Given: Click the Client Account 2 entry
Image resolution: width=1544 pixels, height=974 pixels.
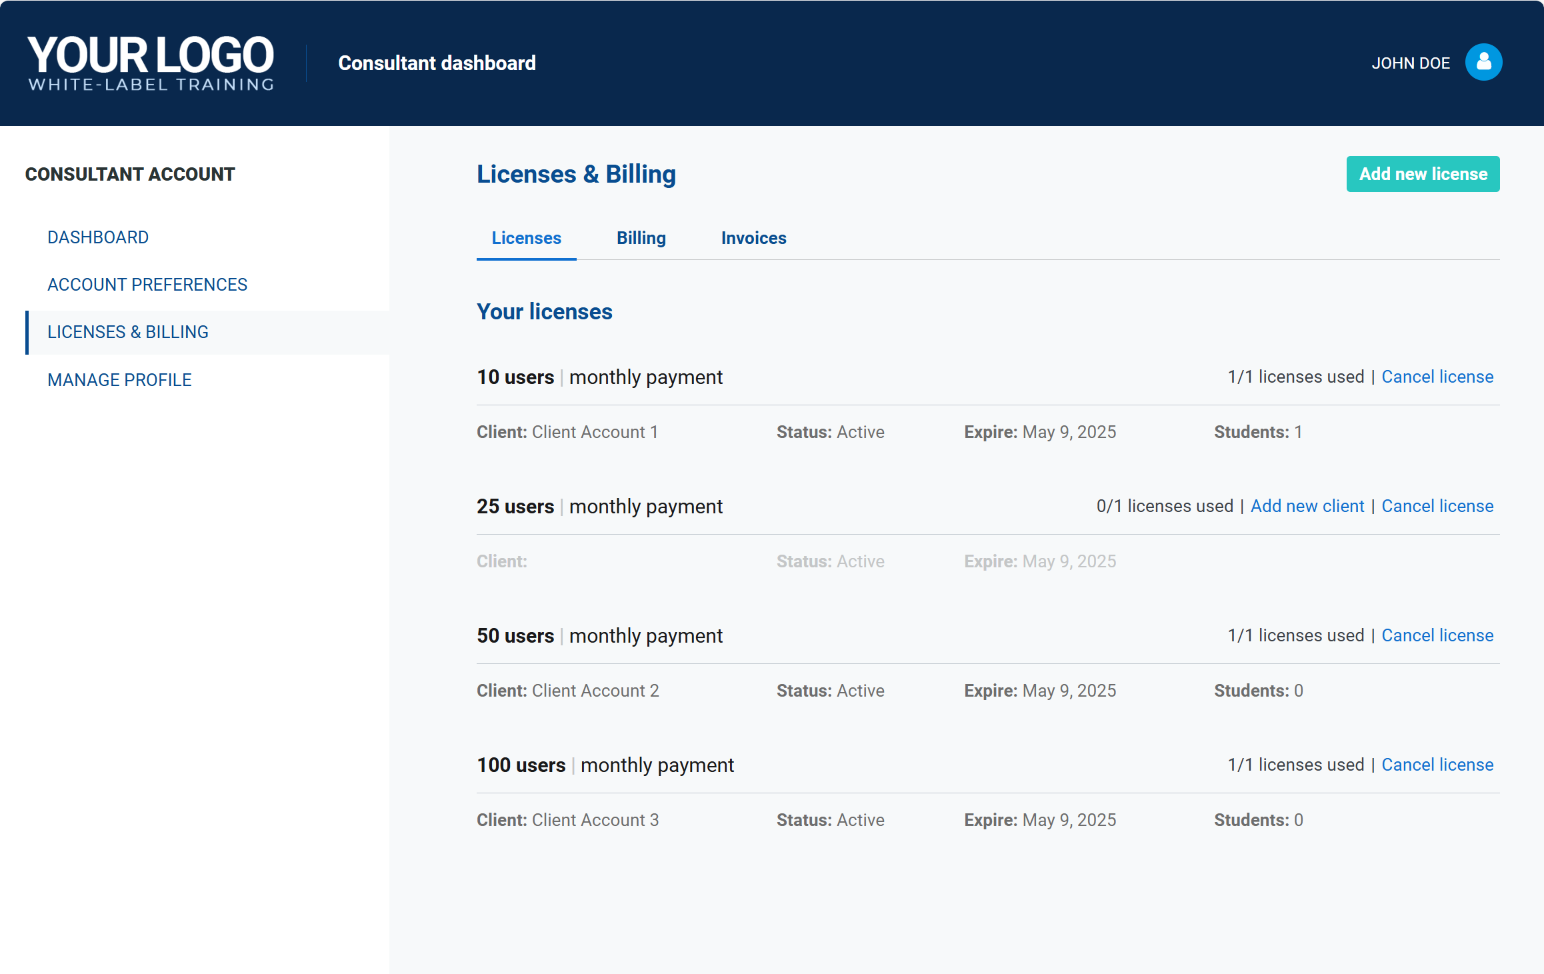Looking at the screenshot, I should (595, 691).
